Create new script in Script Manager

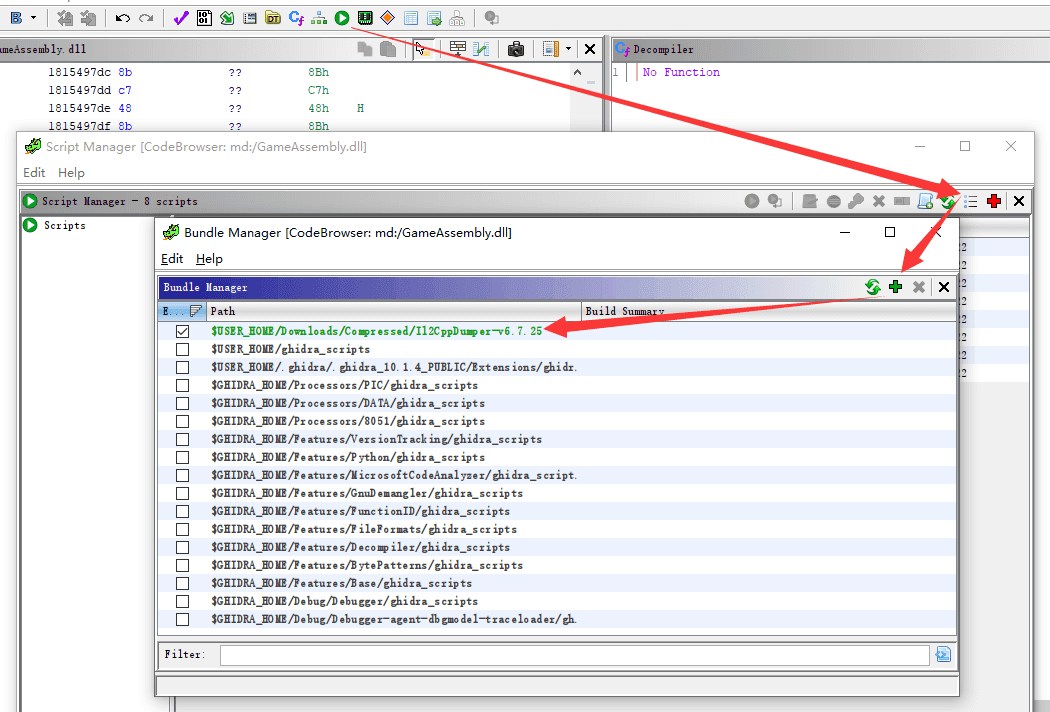click(x=926, y=201)
